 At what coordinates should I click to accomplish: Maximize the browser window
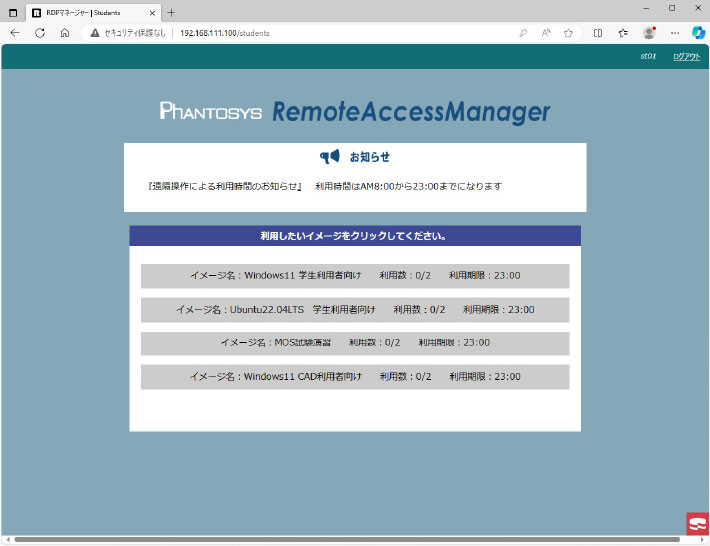point(672,8)
